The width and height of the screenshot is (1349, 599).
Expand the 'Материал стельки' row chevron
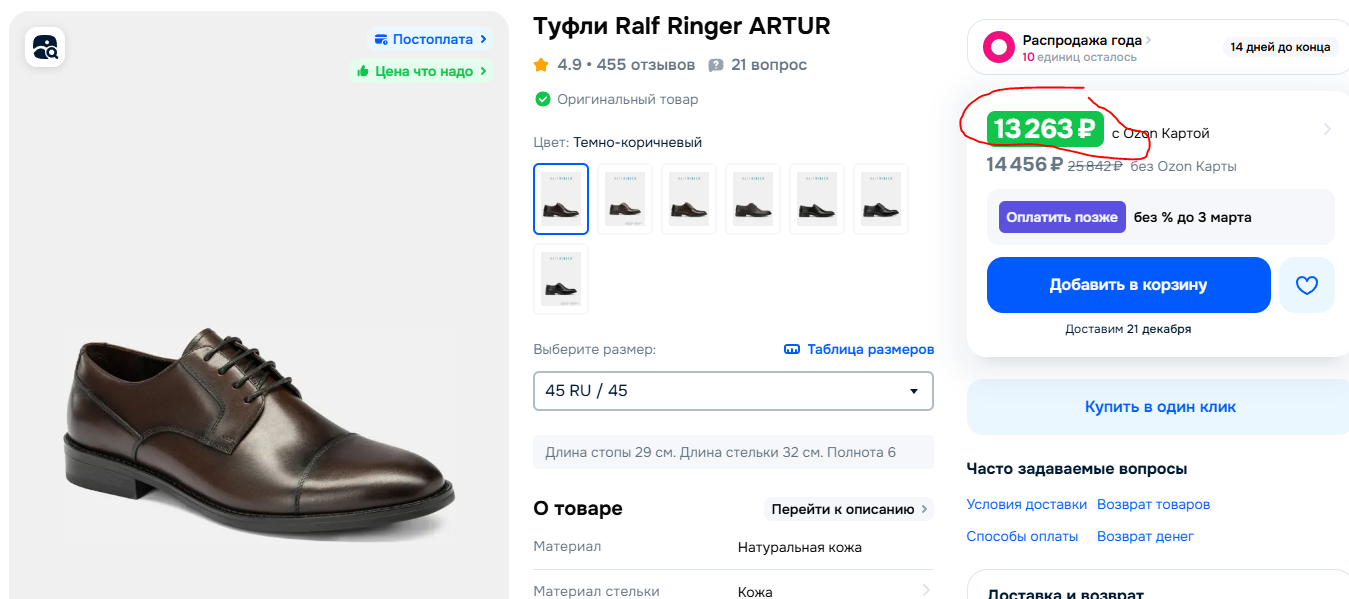click(x=926, y=590)
